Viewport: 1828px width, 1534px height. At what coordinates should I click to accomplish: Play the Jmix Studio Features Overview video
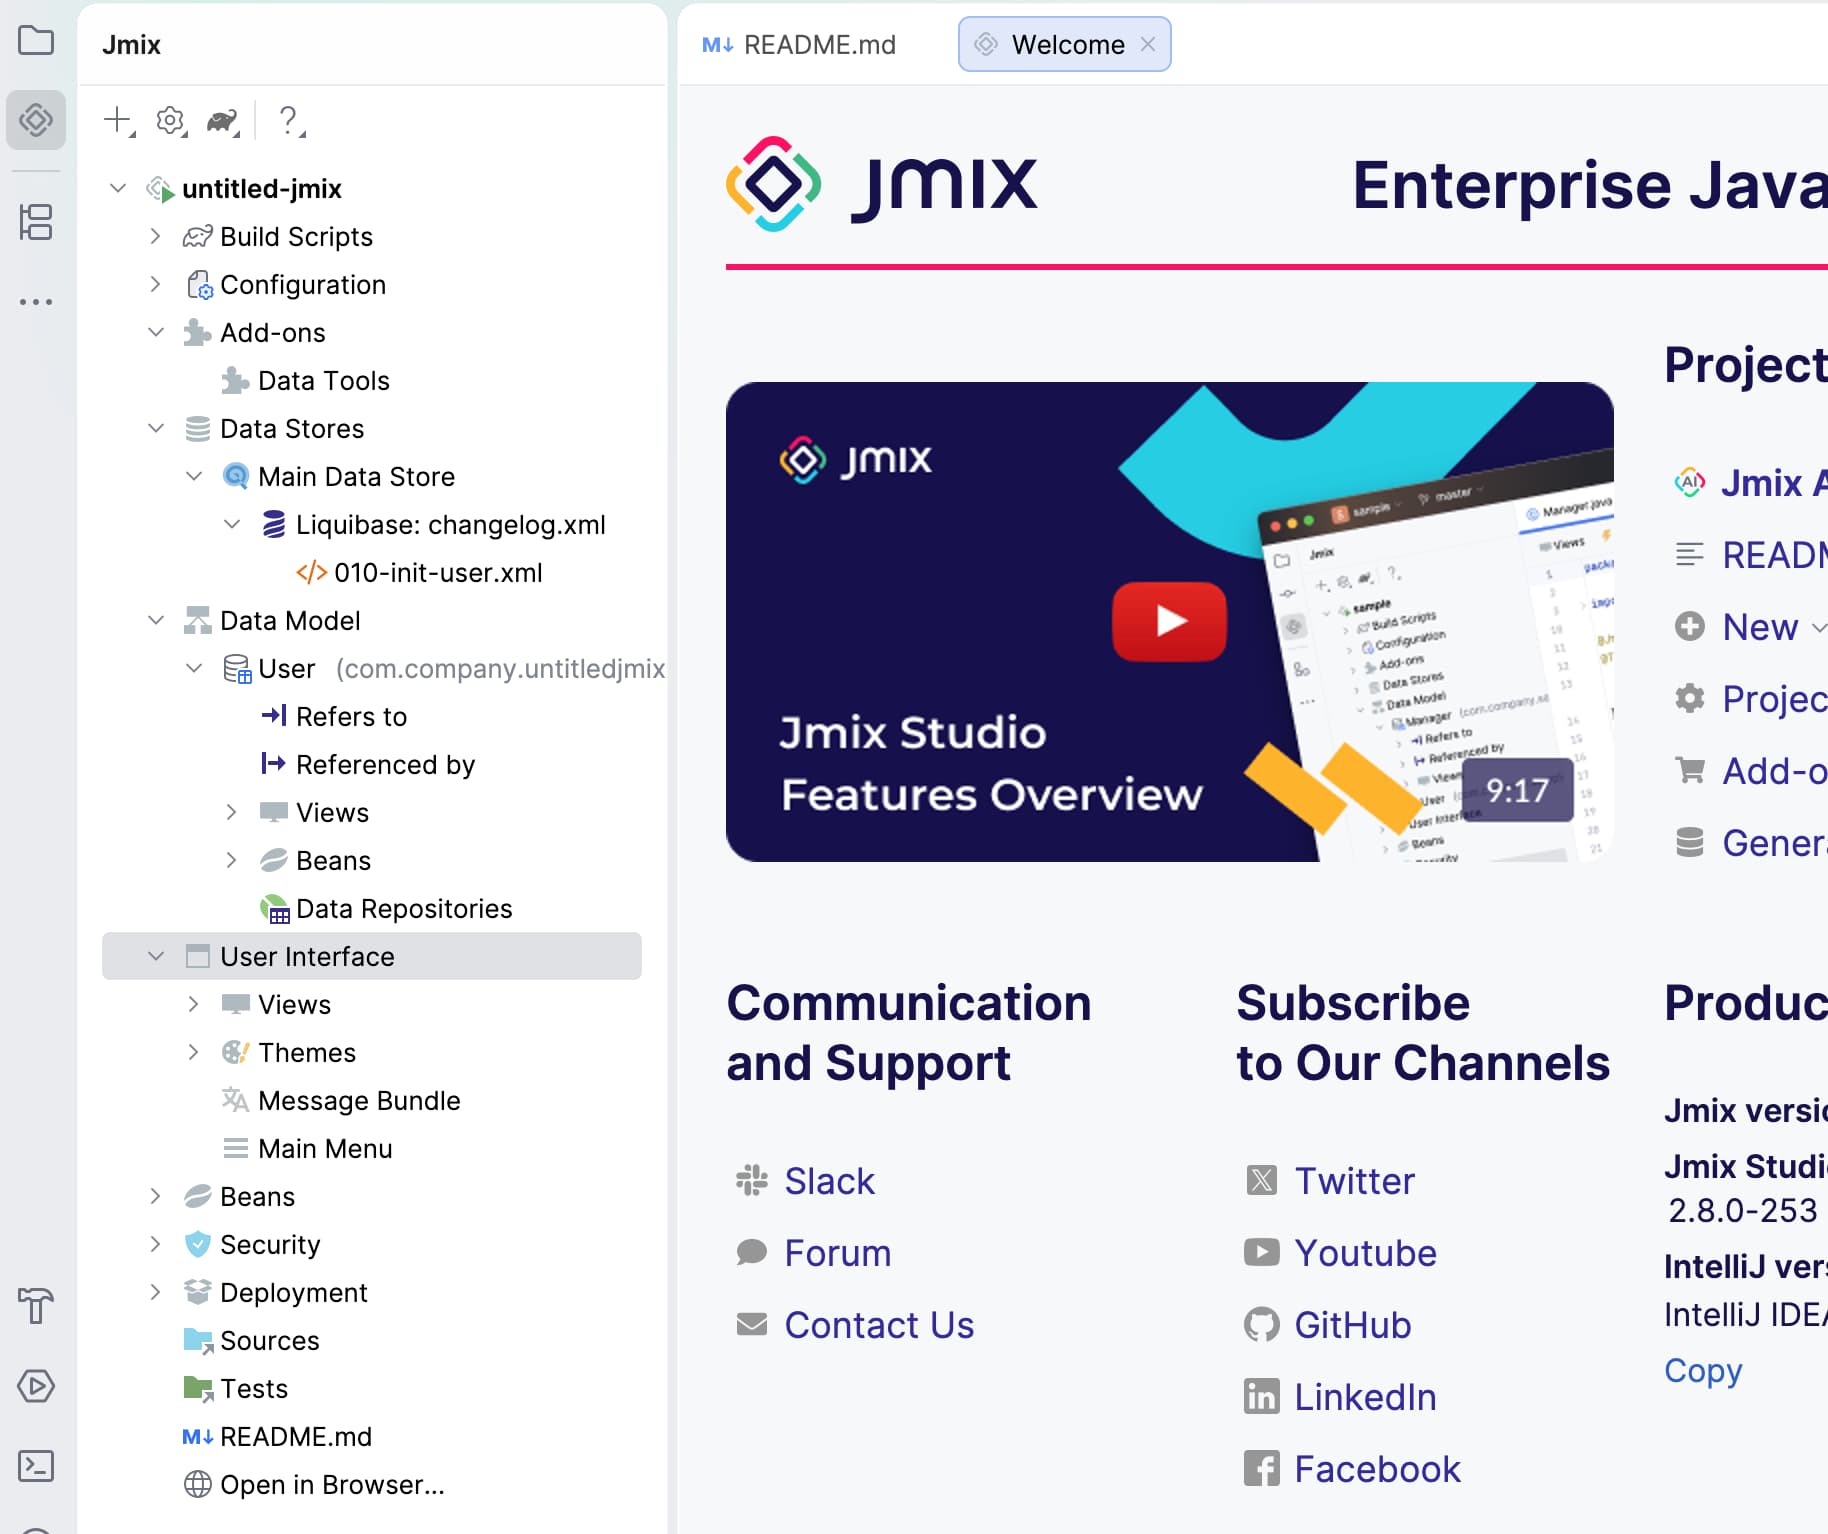point(1168,621)
